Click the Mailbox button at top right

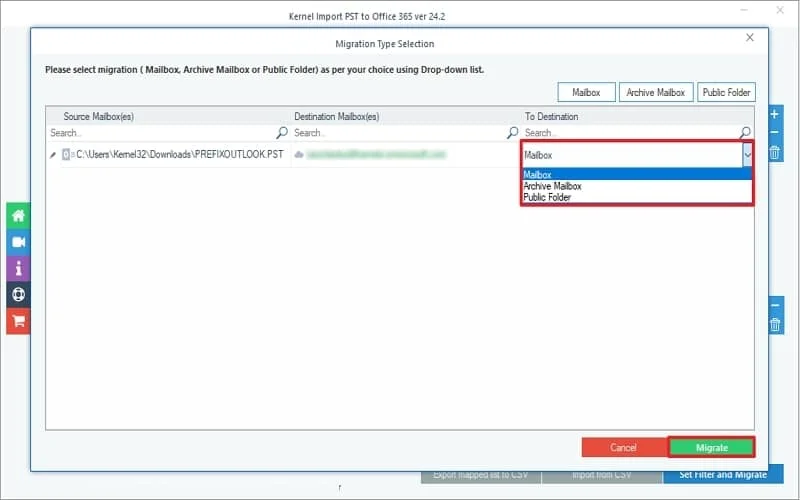click(586, 92)
